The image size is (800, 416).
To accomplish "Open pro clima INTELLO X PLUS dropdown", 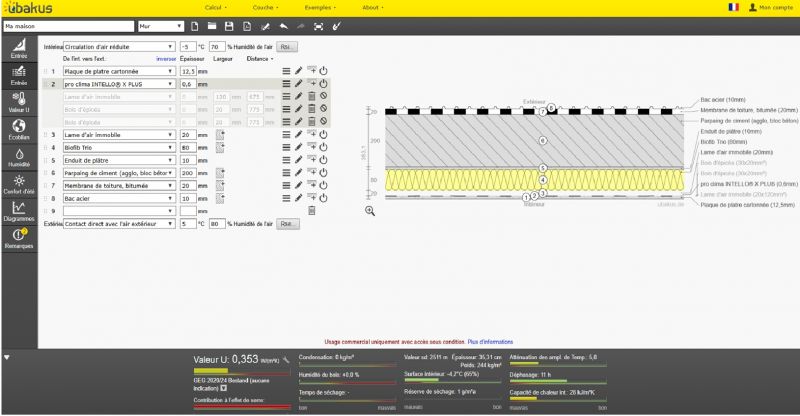I will pyautogui.click(x=119, y=84).
